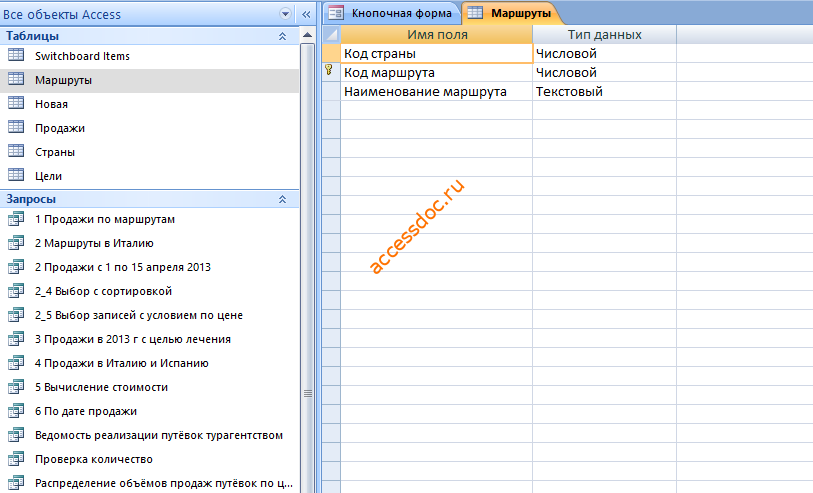This screenshot has width=813, height=493.
Task: Click the Таблицы group header
Action: click(x=149, y=36)
